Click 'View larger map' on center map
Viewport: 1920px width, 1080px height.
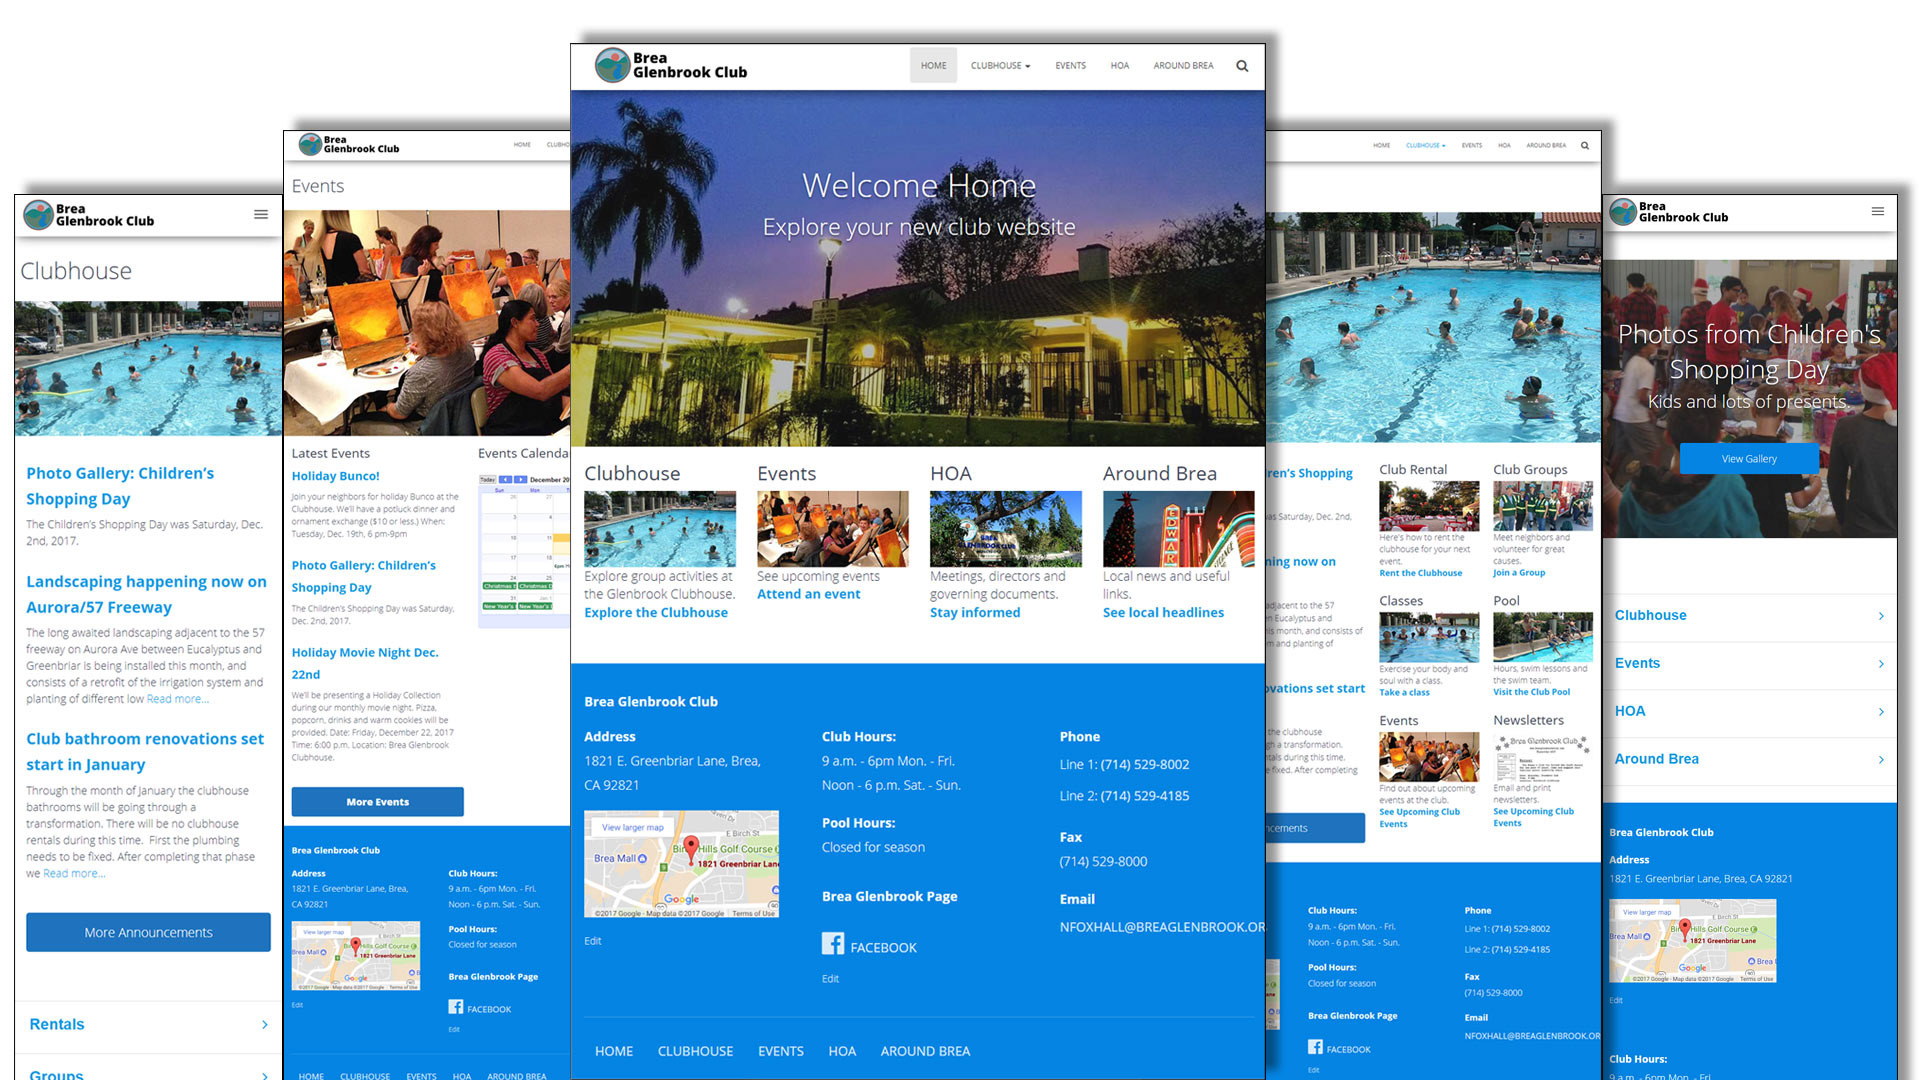point(632,827)
